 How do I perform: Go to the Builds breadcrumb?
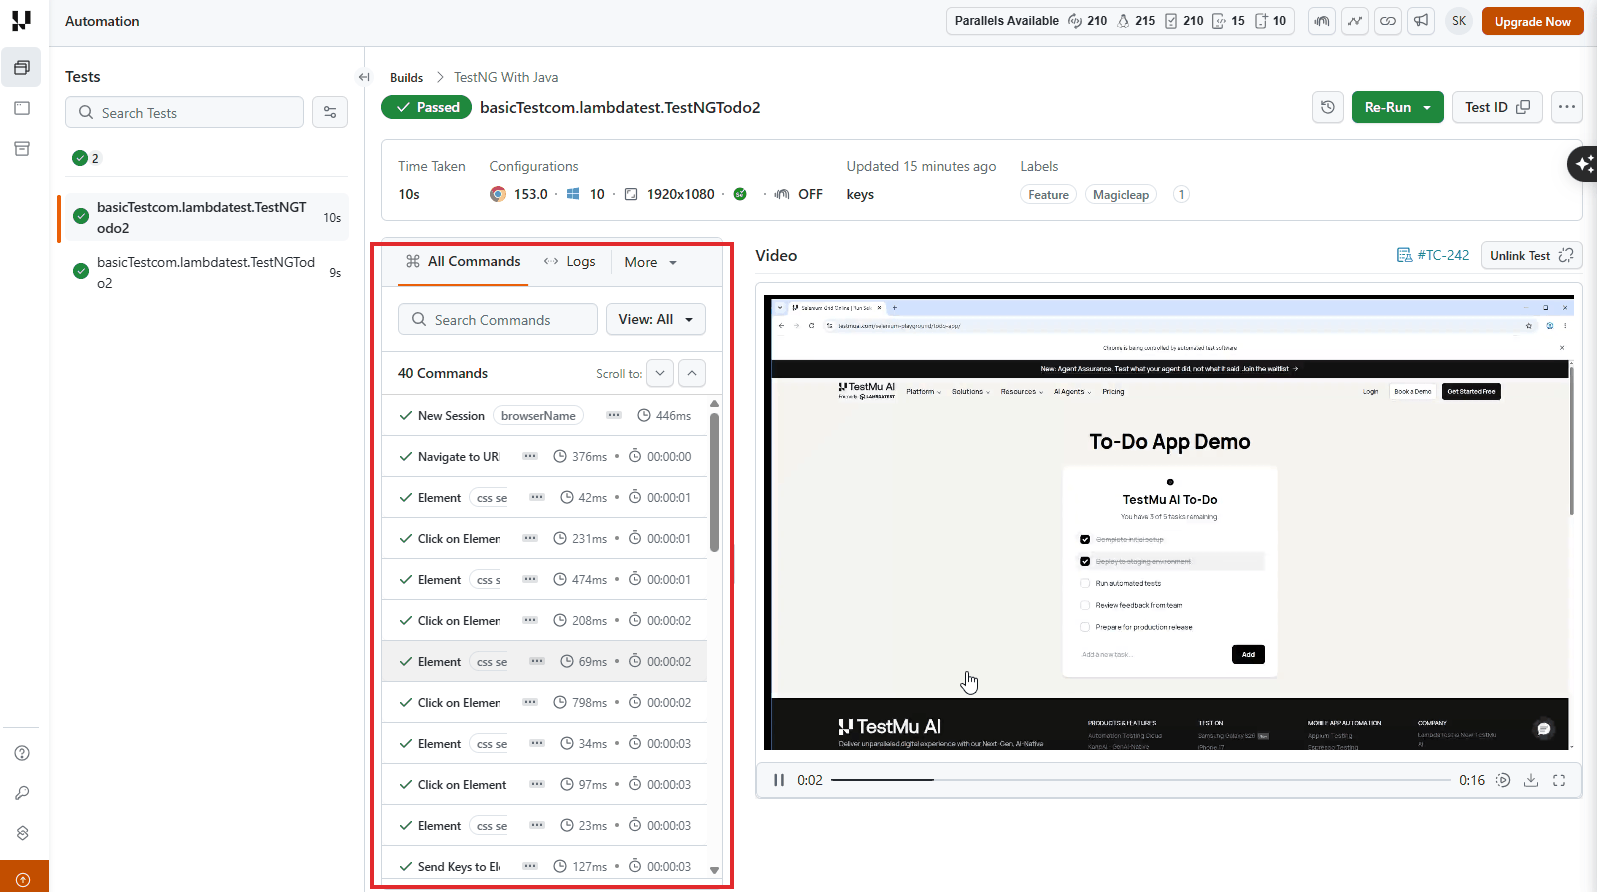pyautogui.click(x=406, y=77)
